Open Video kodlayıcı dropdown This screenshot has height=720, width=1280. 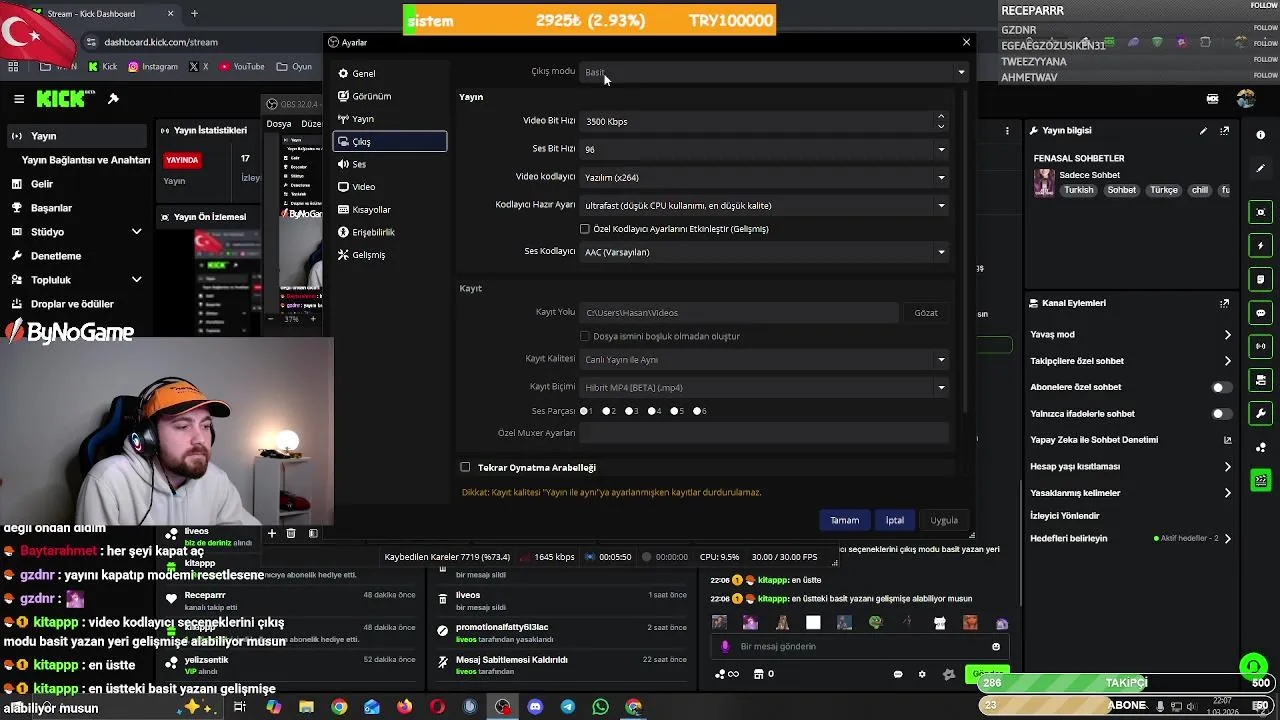tap(764, 177)
